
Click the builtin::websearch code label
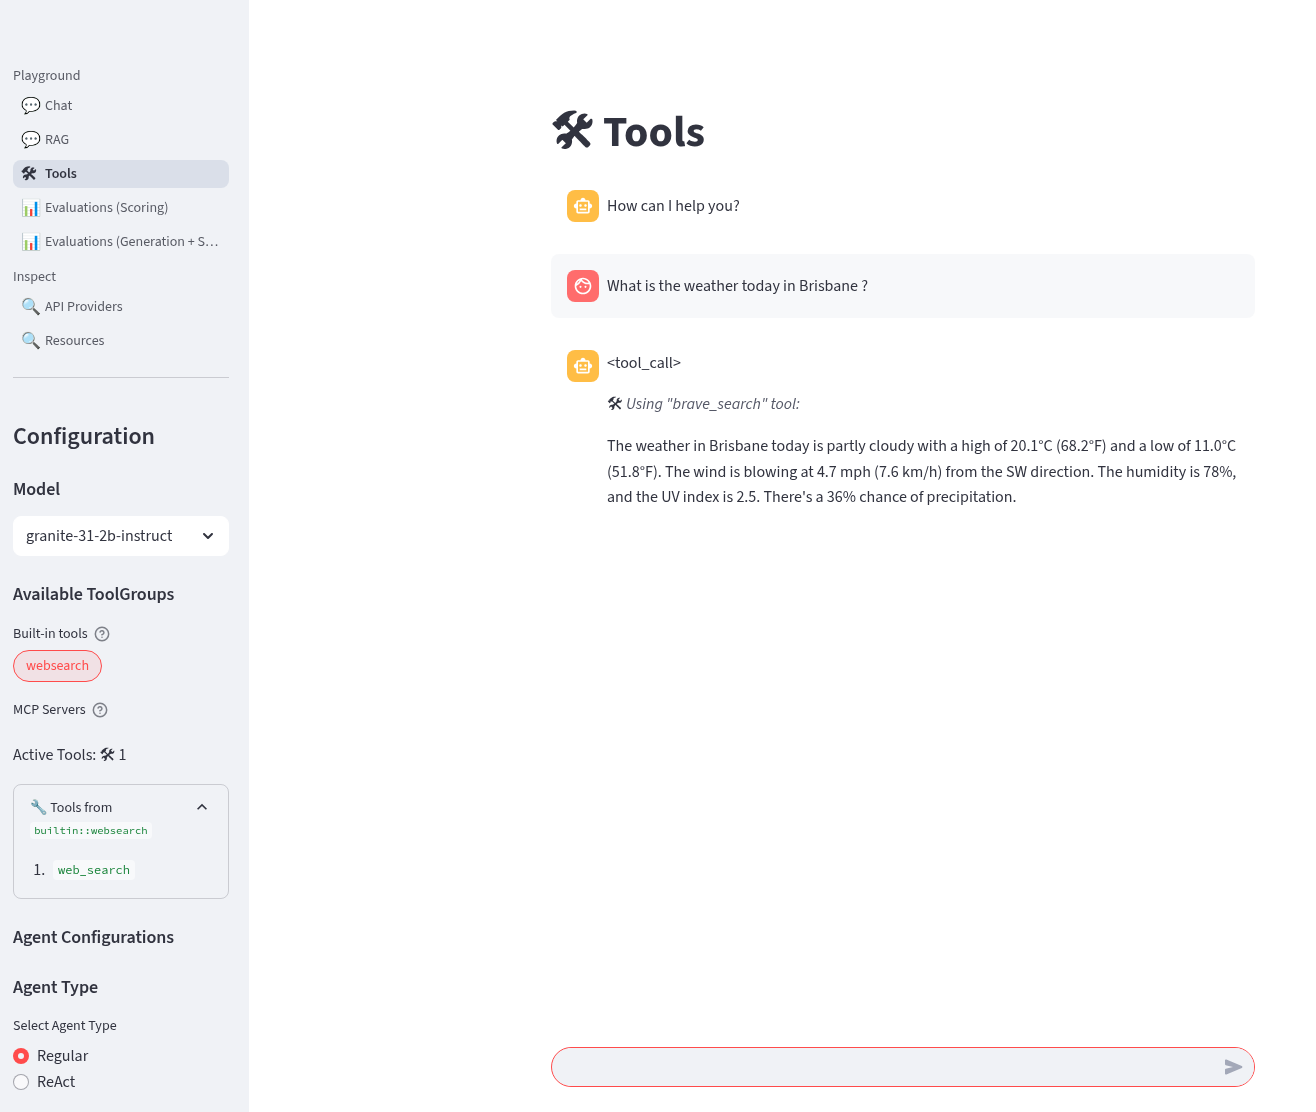91,831
